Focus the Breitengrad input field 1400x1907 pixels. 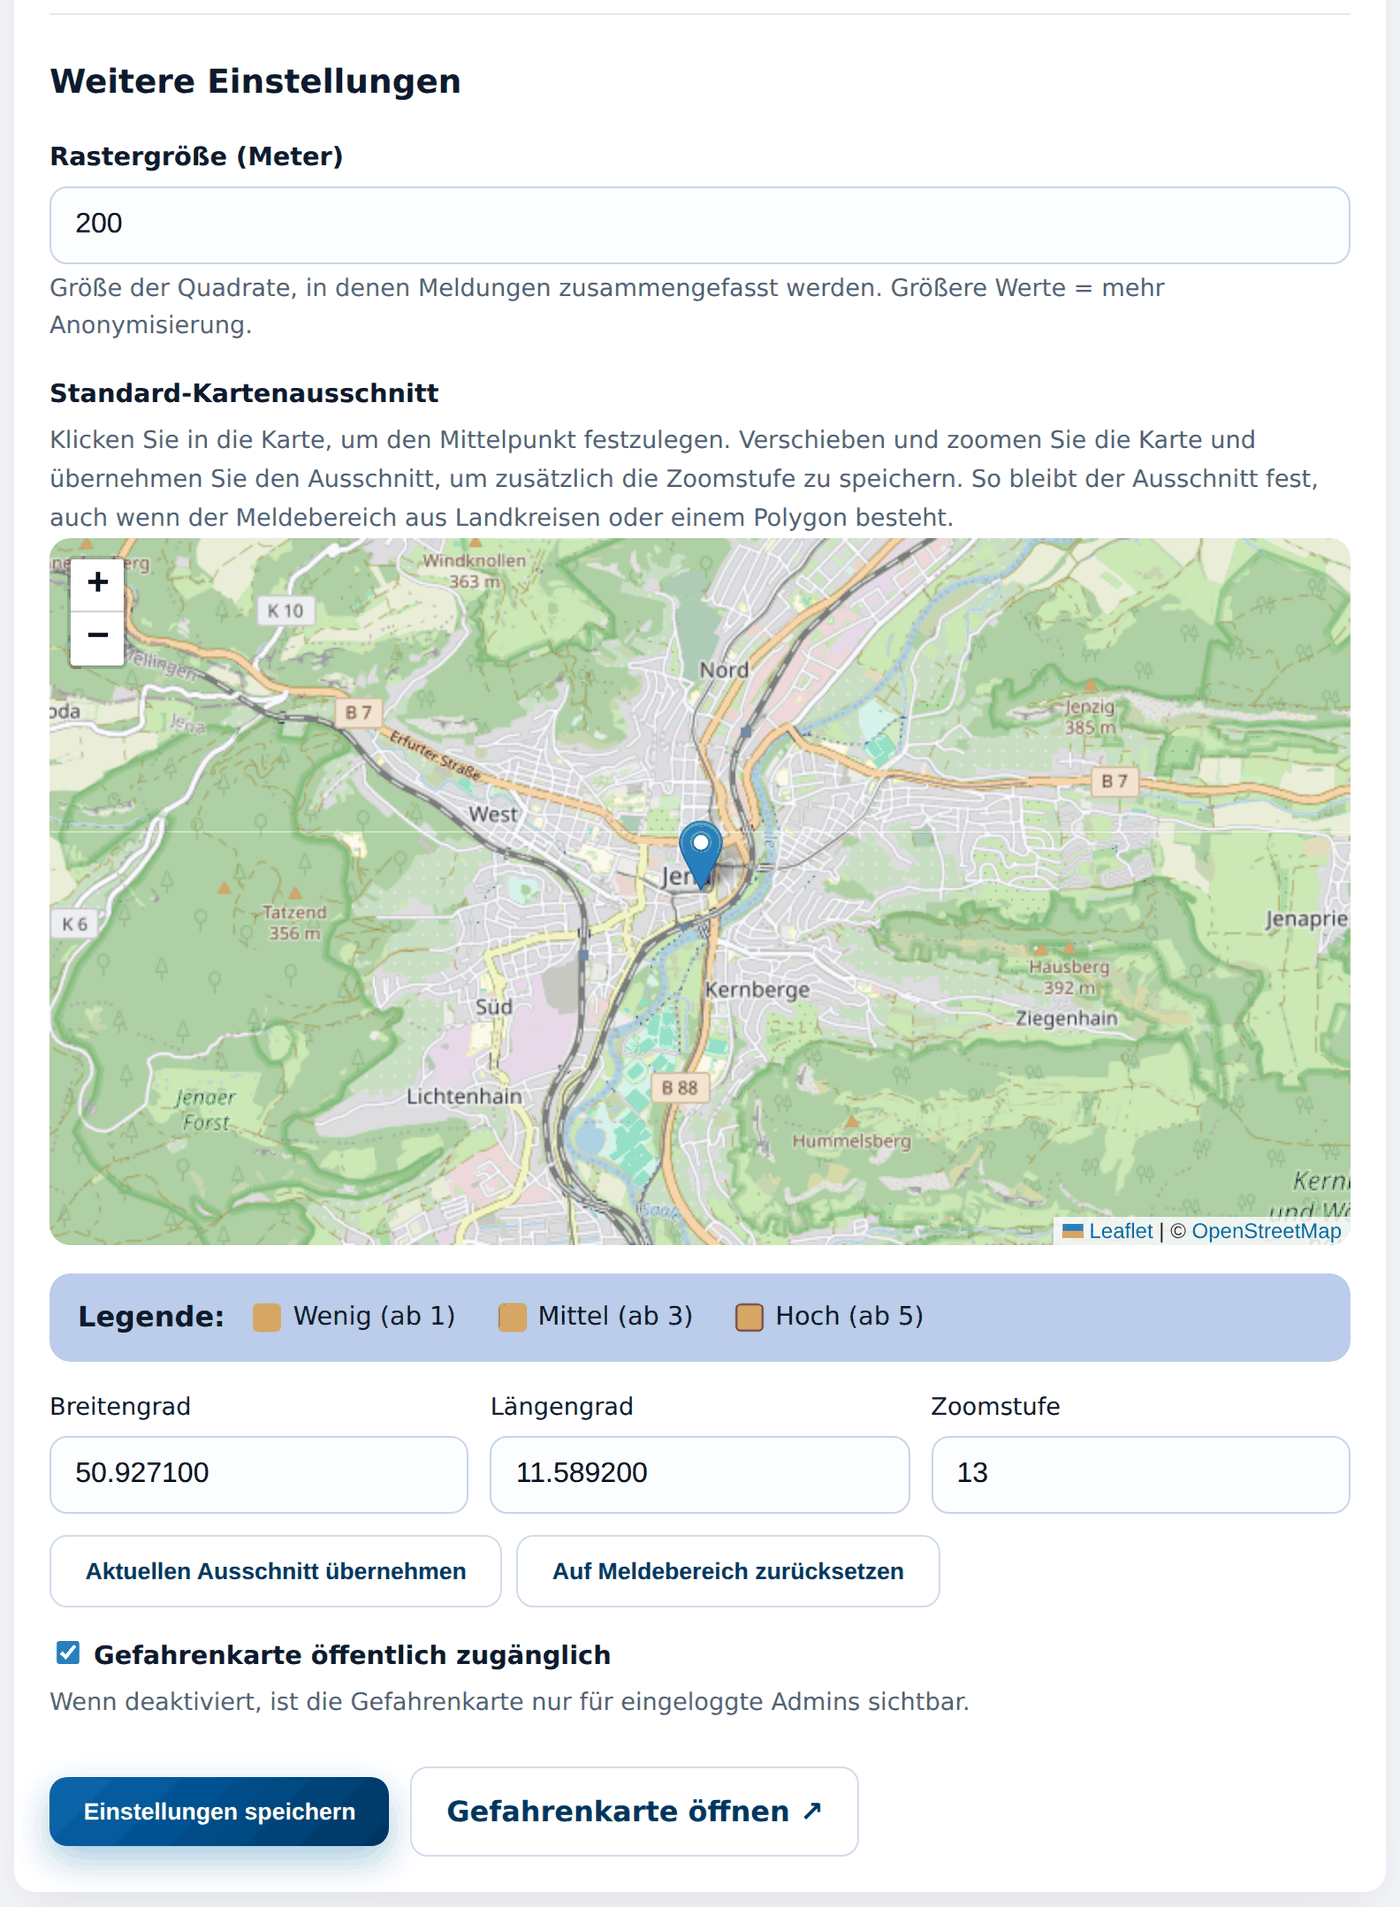(259, 1474)
